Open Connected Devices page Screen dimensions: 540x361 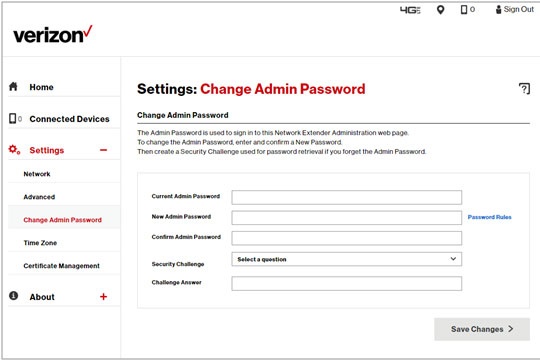(69, 119)
